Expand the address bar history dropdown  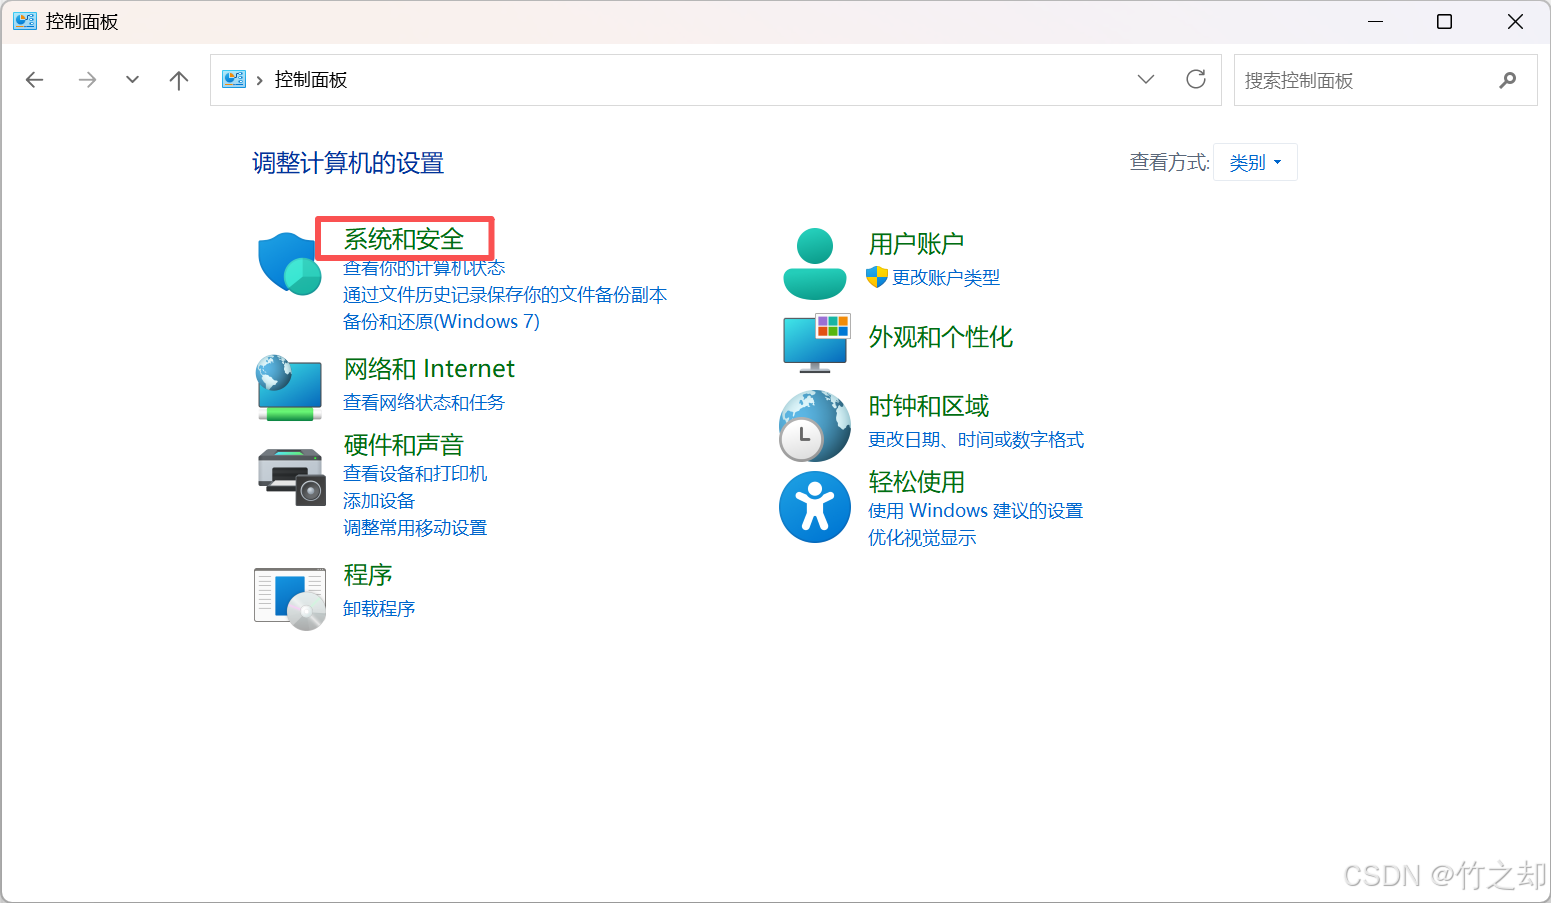tap(1146, 79)
